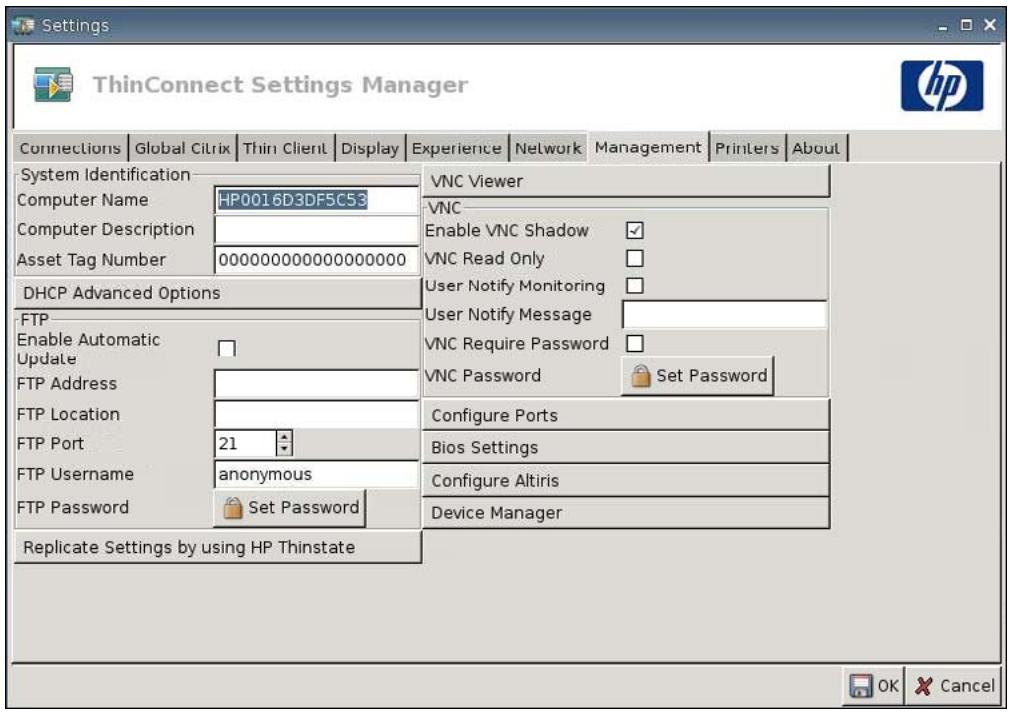Open DHCP Advanced Options

click(218, 293)
